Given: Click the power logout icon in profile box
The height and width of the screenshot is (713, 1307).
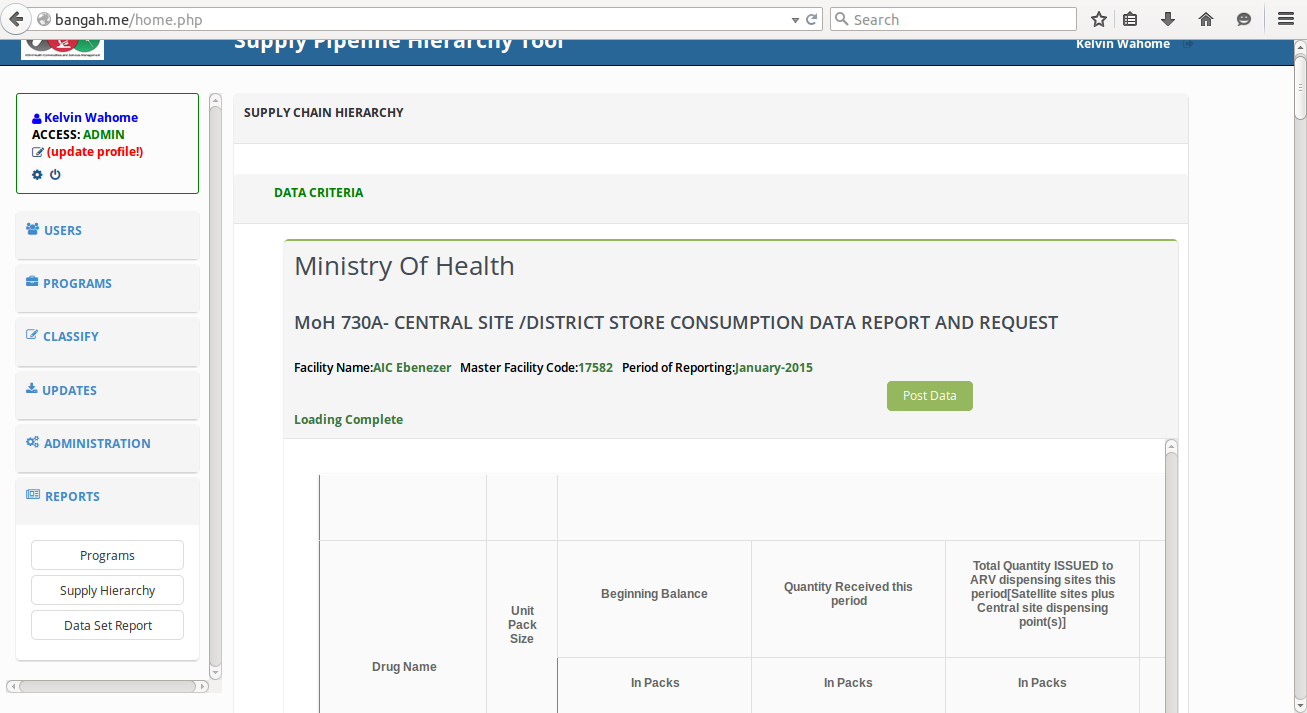Looking at the screenshot, I should click(x=55, y=174).
